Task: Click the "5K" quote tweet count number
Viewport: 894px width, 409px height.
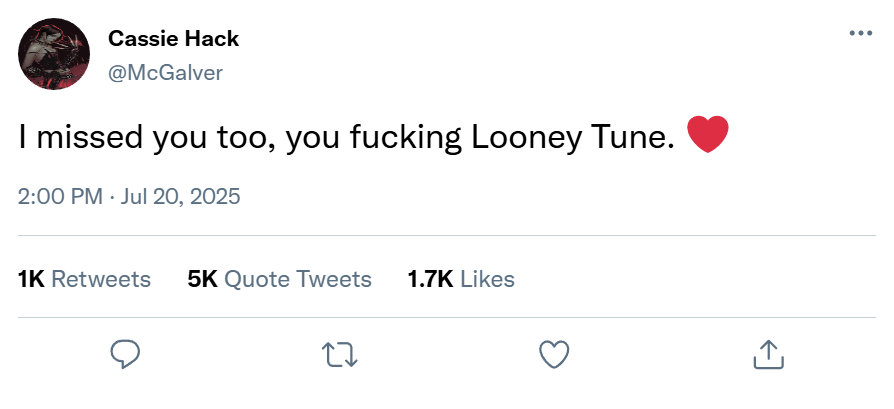Action: [x=202, y=279]
